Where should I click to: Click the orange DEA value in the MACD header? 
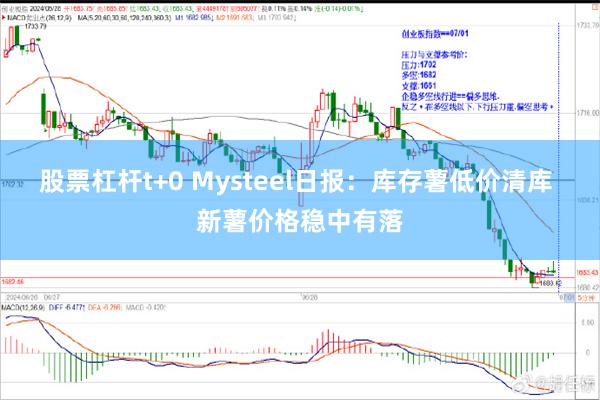(x=104, y=307)
